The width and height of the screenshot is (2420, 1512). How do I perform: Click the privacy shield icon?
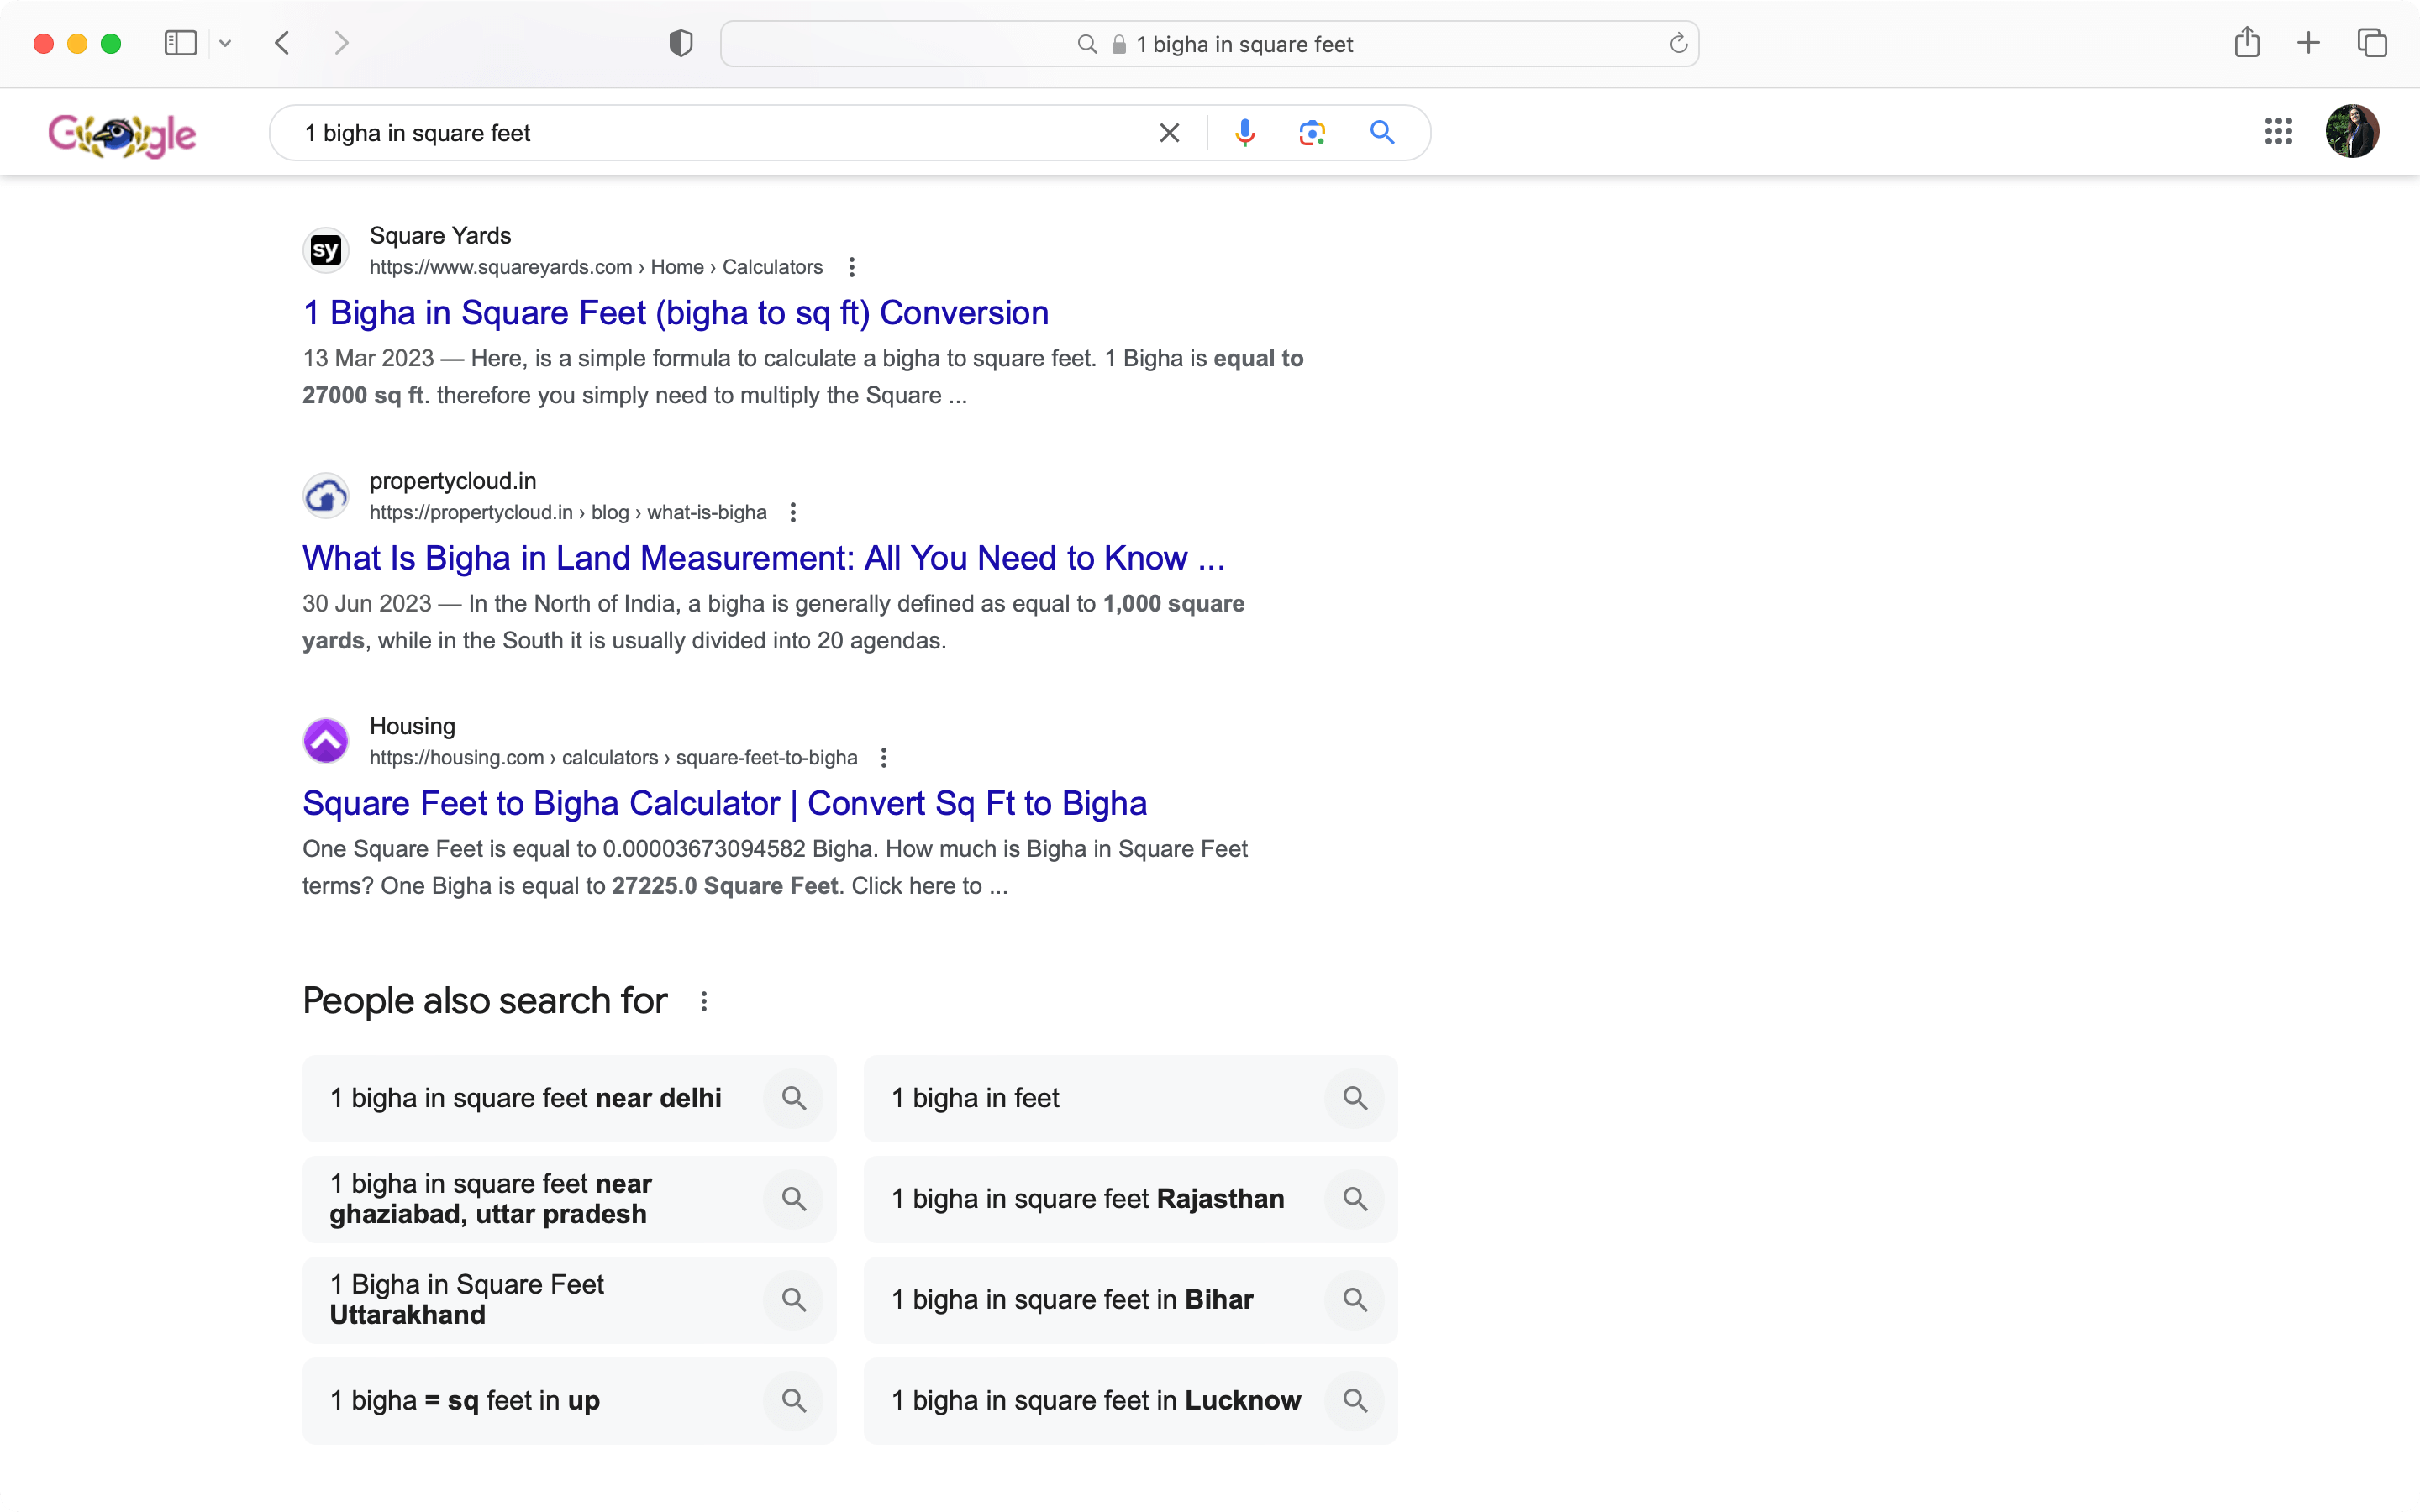pyautogui.click(x=681, y=43)
